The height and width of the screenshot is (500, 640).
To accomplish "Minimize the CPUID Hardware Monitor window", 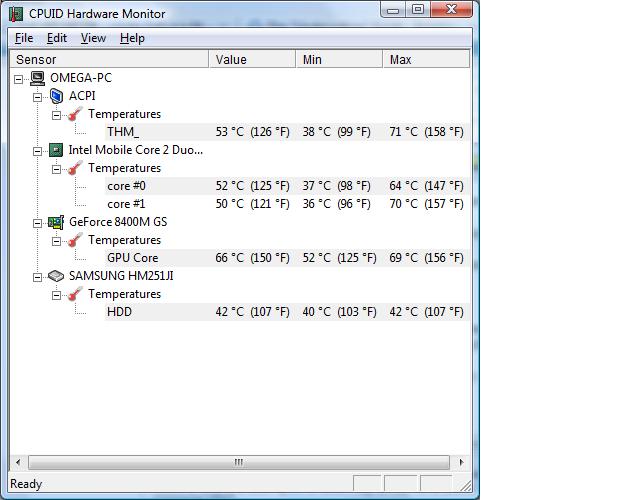I will coord(393,10).
